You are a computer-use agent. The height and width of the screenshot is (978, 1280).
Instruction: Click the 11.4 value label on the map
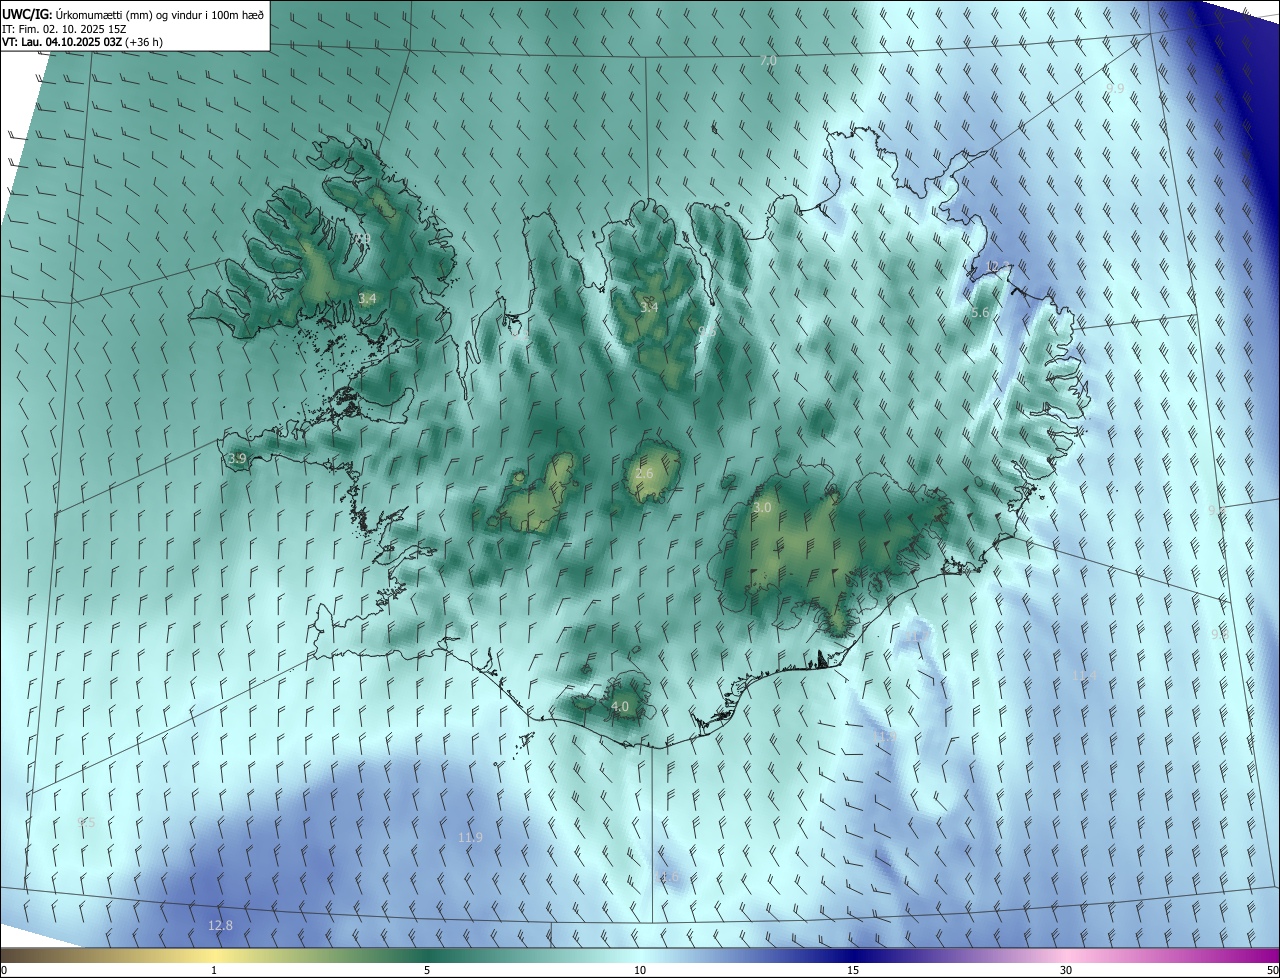[1085, 676]
